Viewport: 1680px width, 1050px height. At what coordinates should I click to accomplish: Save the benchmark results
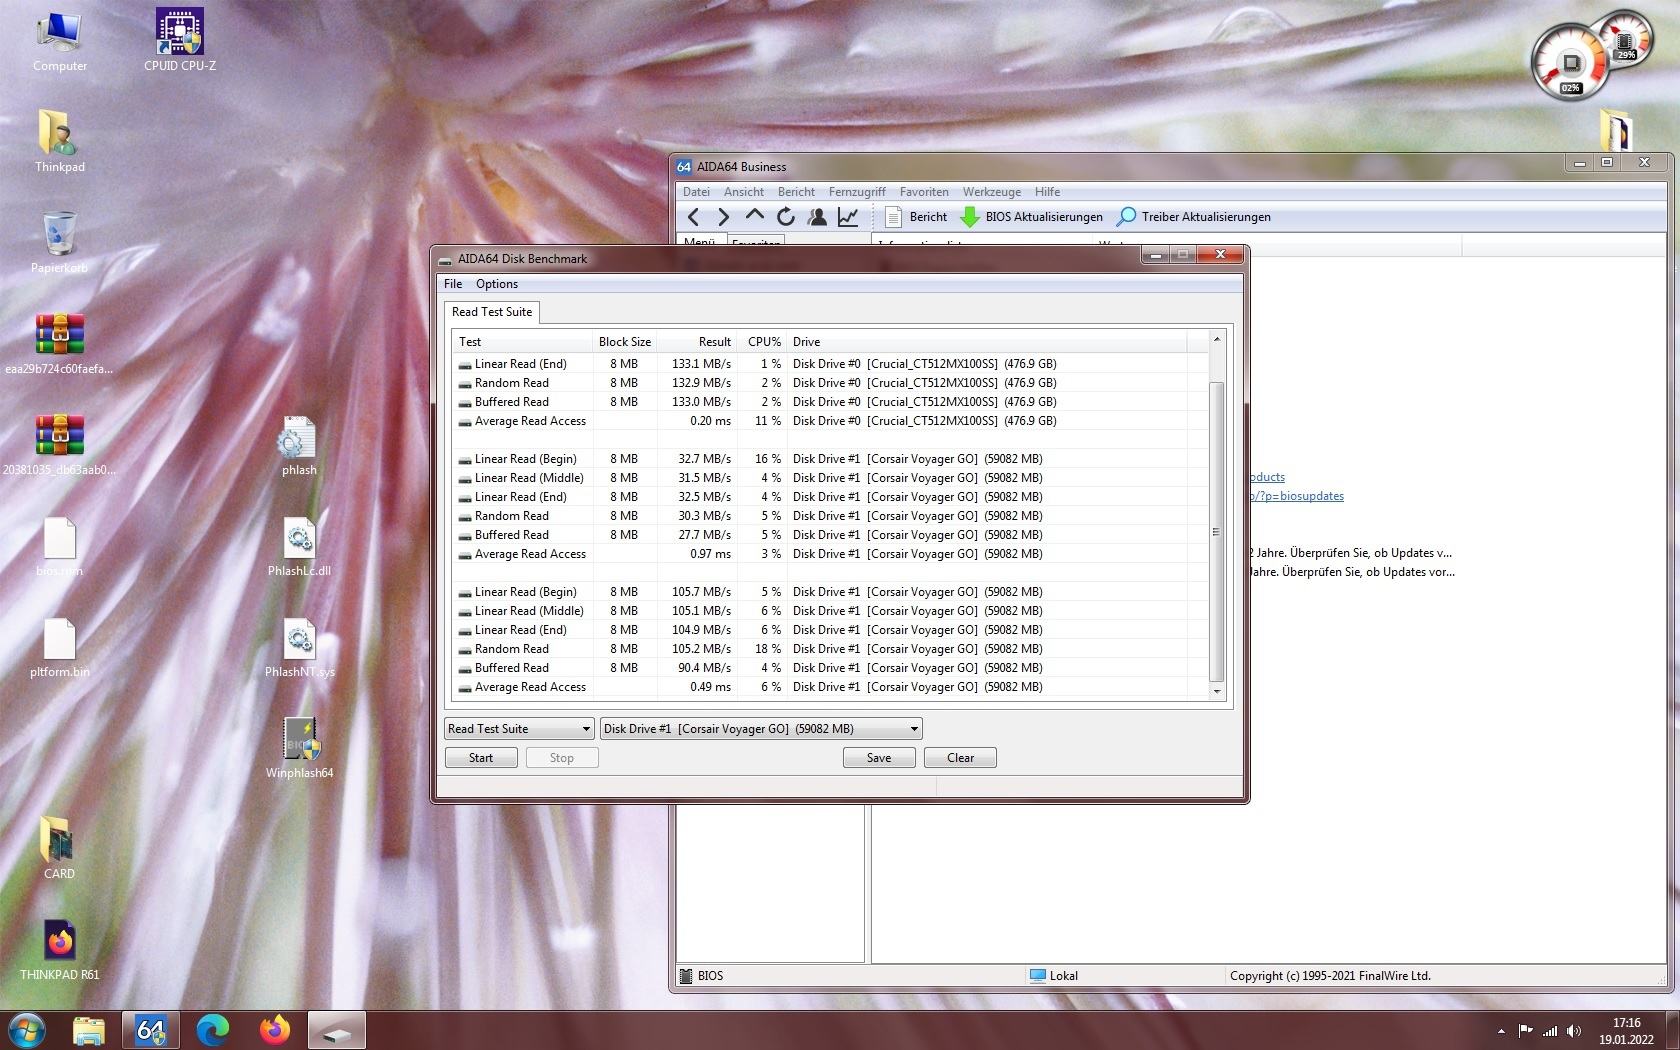tap(879, 758)
